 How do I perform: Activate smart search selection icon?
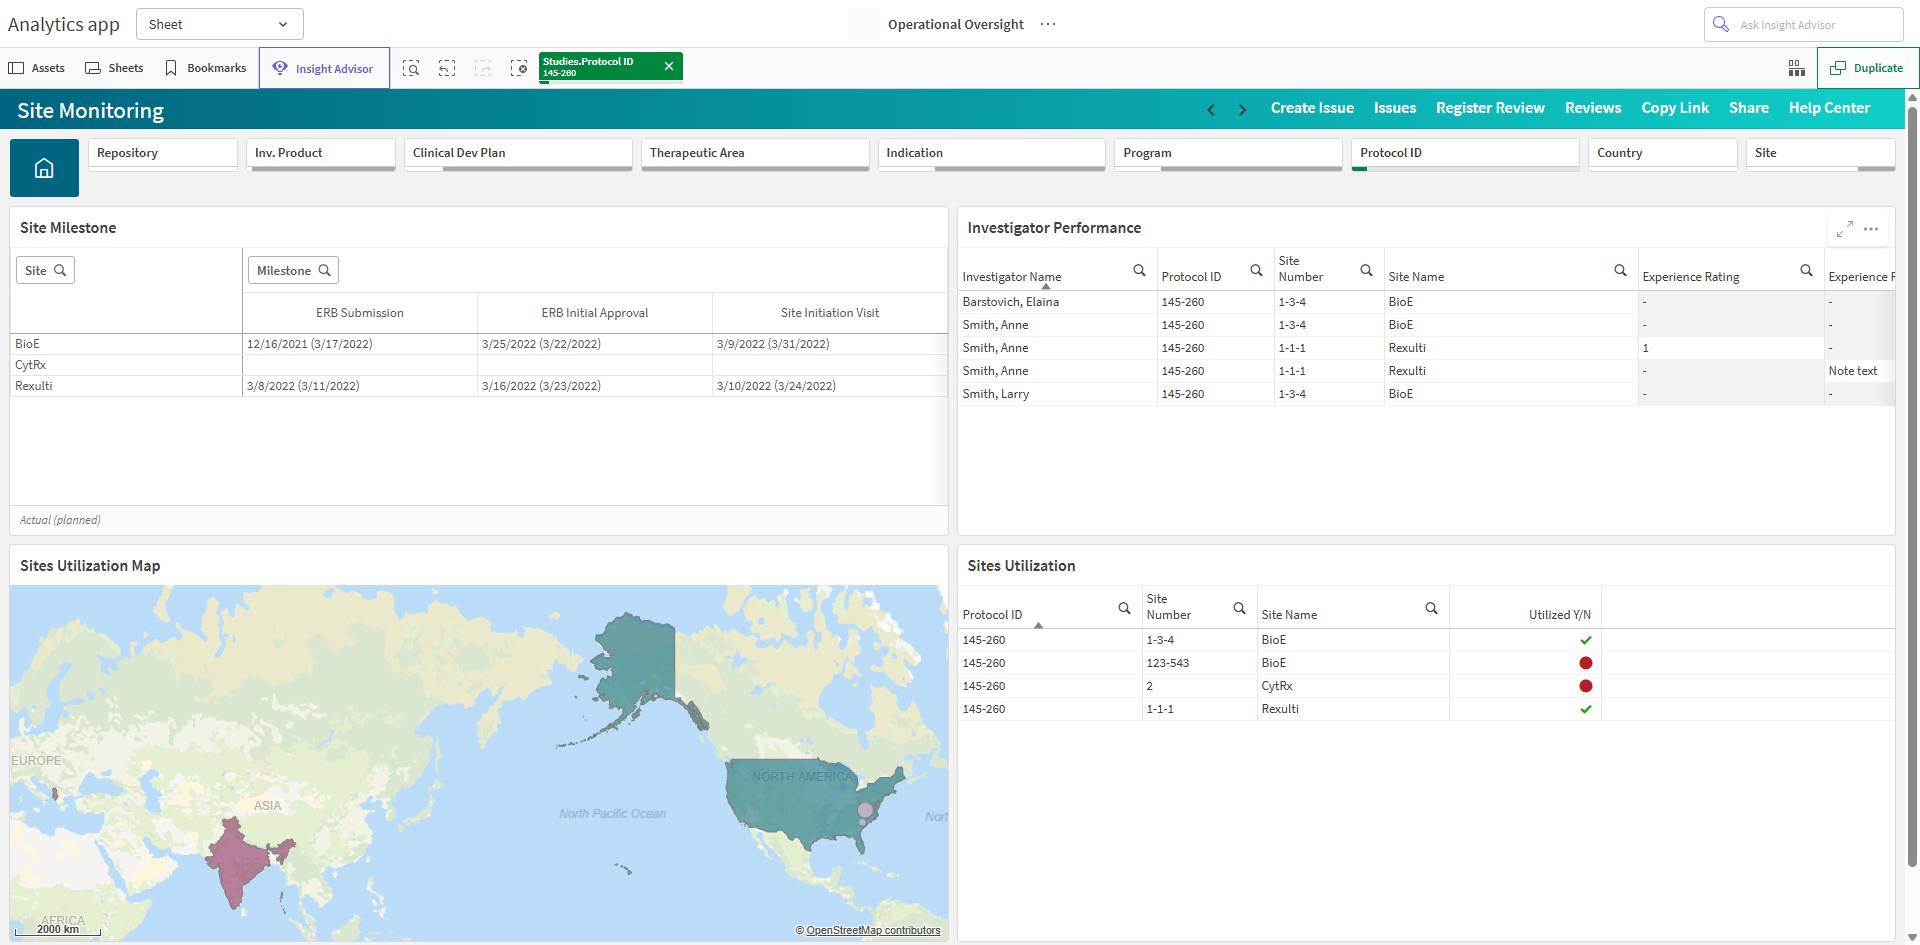click(x=411, y=68)
